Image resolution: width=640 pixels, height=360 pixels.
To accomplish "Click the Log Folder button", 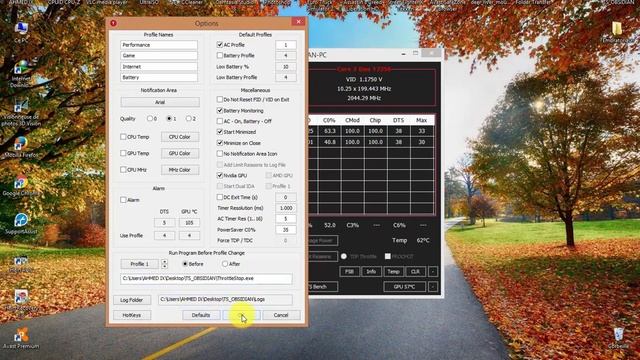I will tap(132, 300).
